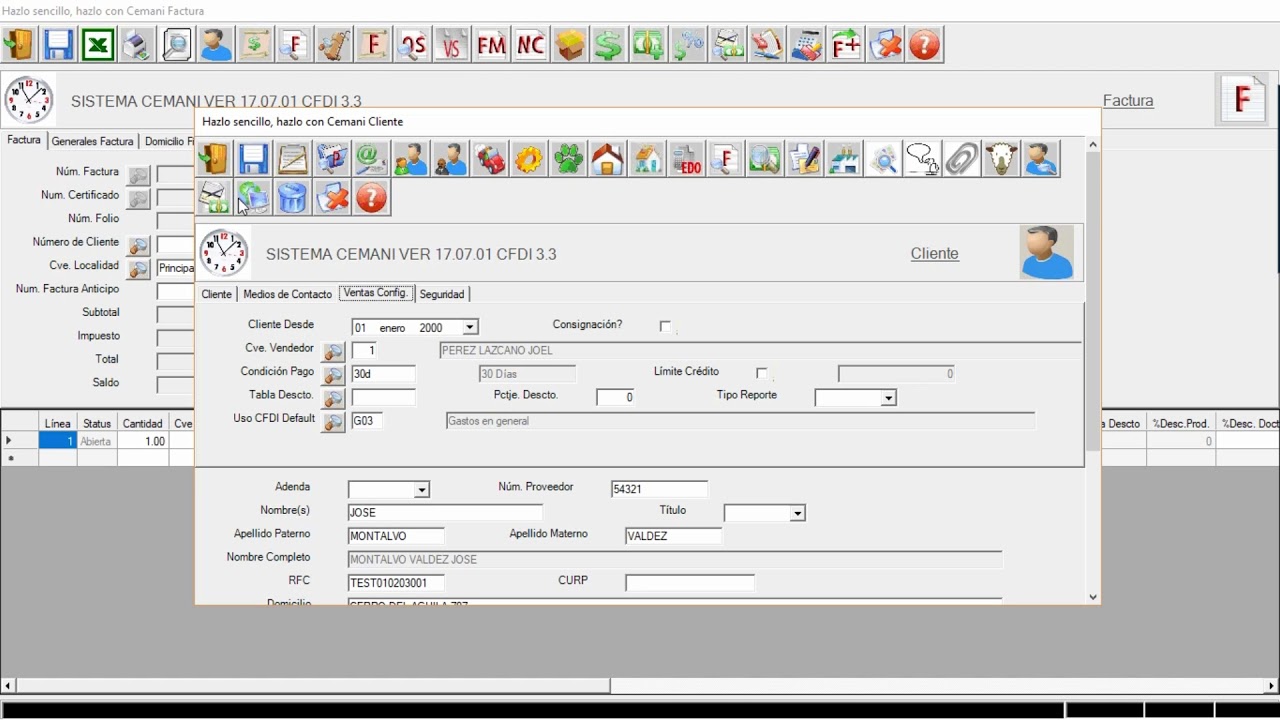
Task: Click the Nombre(s) field showing JOSE
Action: (x=445, y=512)
